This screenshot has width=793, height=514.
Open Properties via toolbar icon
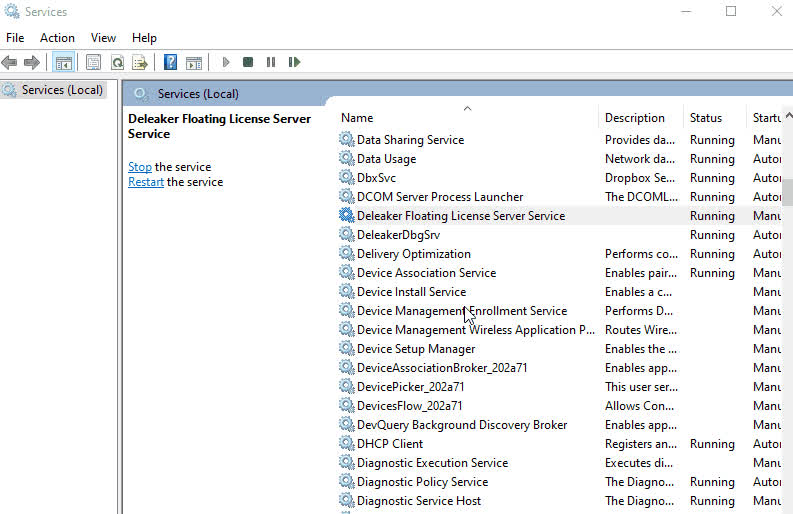click(93, 62)
